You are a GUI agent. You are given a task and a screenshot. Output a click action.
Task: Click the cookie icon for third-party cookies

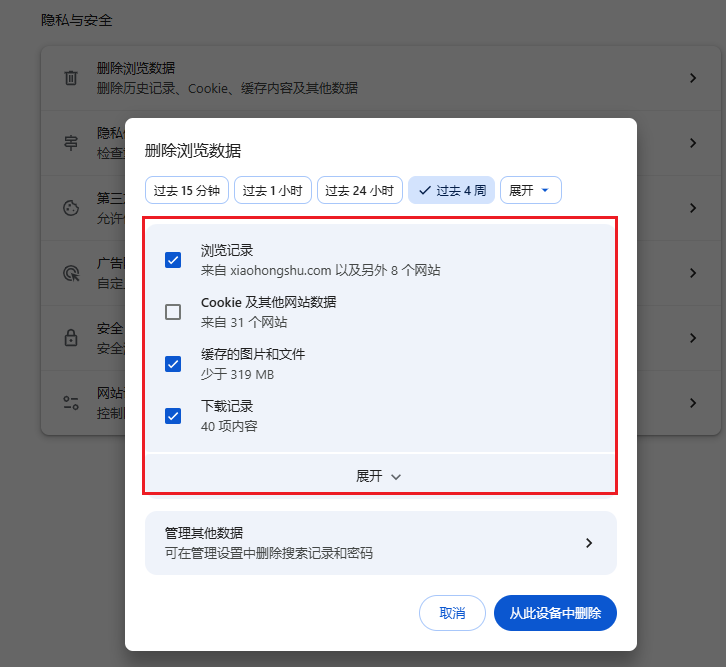pyautogui.click(x=71, y=208)
